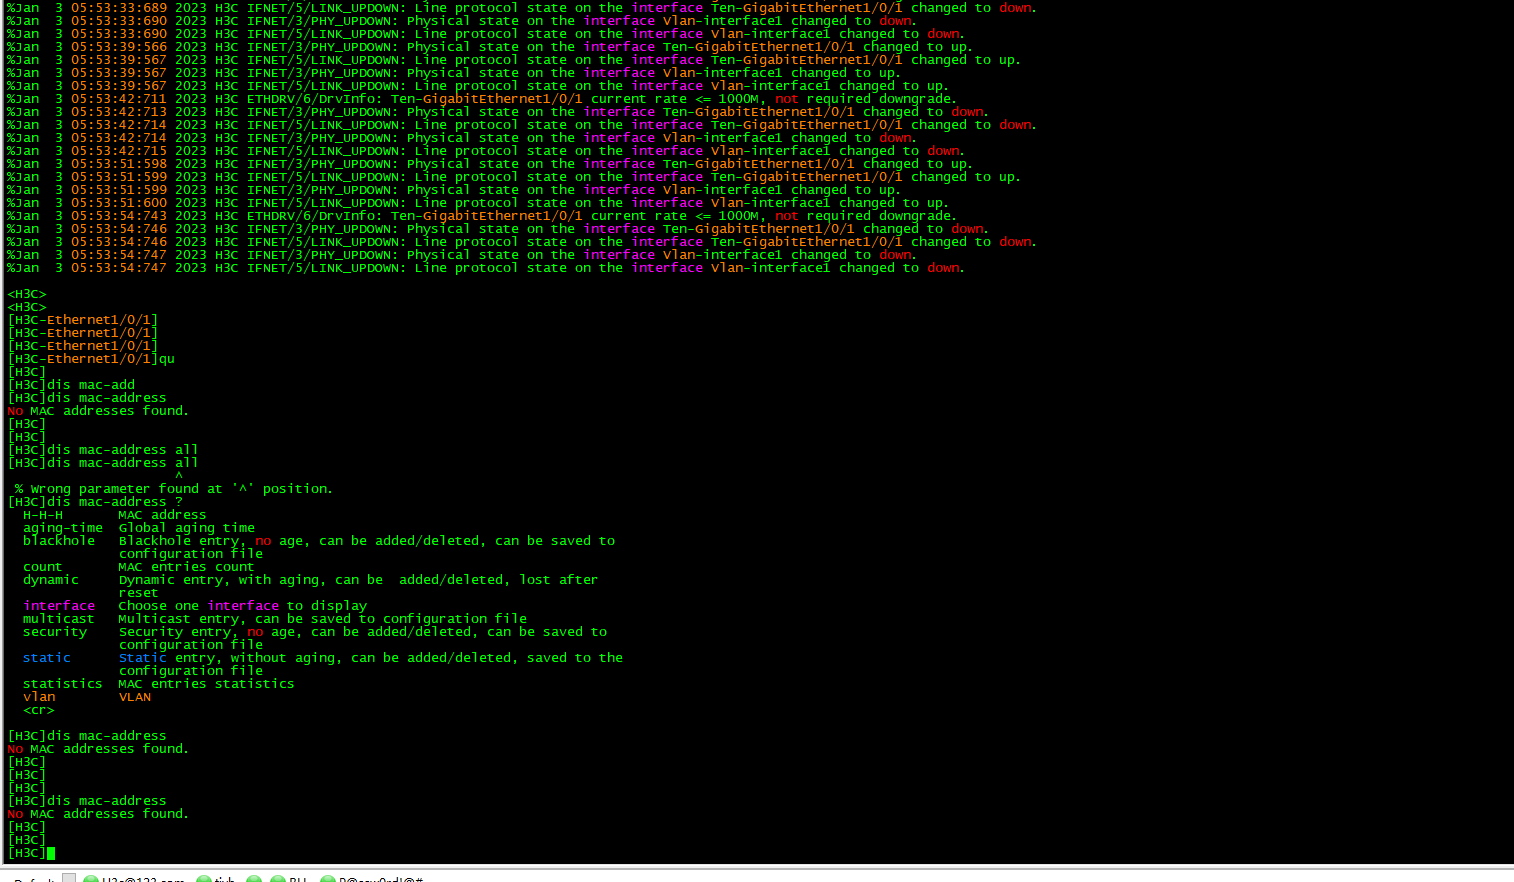The image size is (1514, 882).
Task: Click the ETHDRV DrvInfo log at 05:53:54:743
Action: tap(482, 216)
